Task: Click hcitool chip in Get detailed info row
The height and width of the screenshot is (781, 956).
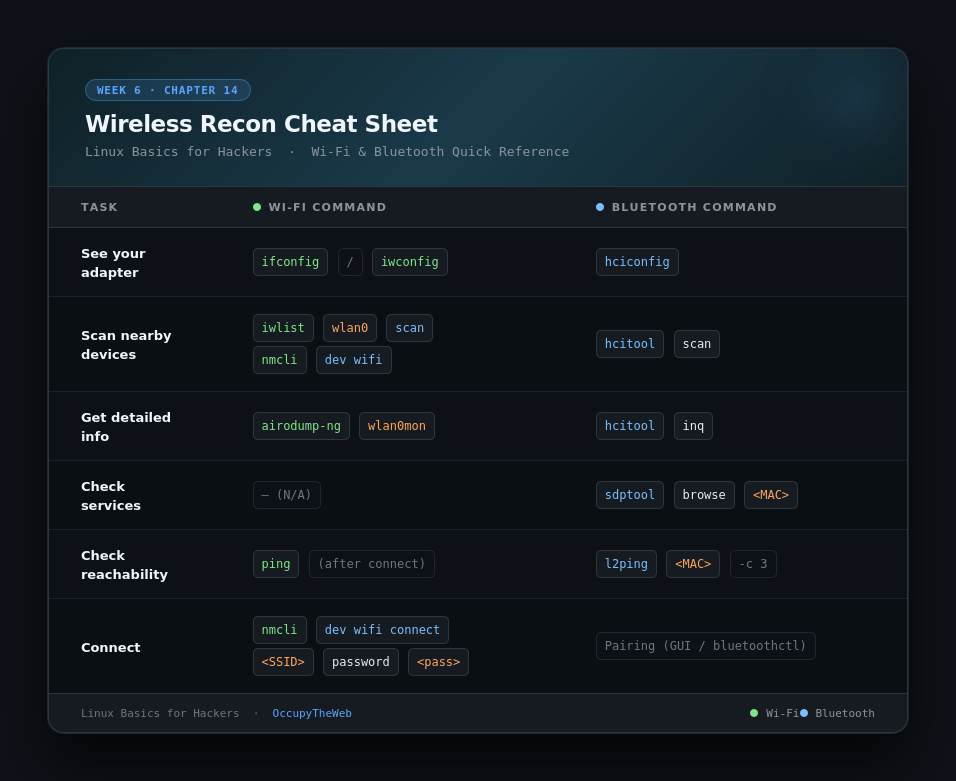Action: pyautogui.click(x=630, y=426)
